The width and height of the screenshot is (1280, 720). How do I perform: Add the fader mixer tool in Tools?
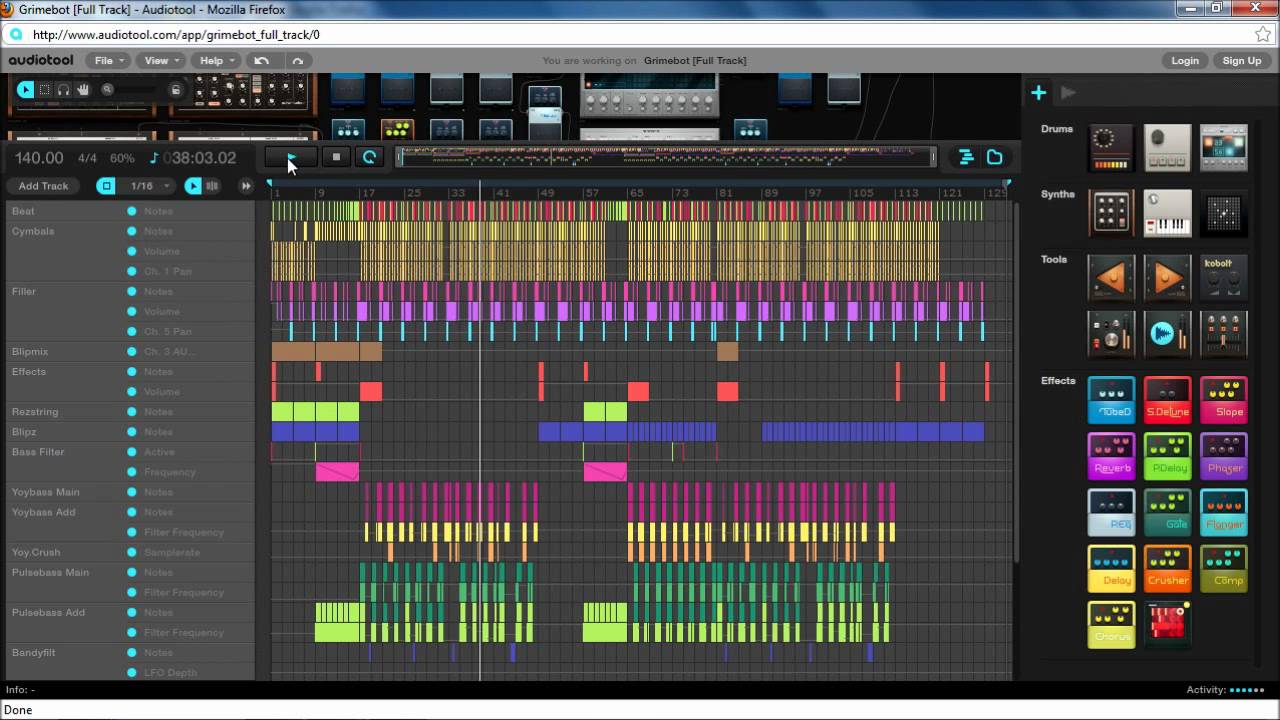pyautogui.click(x=1223, y=334)
